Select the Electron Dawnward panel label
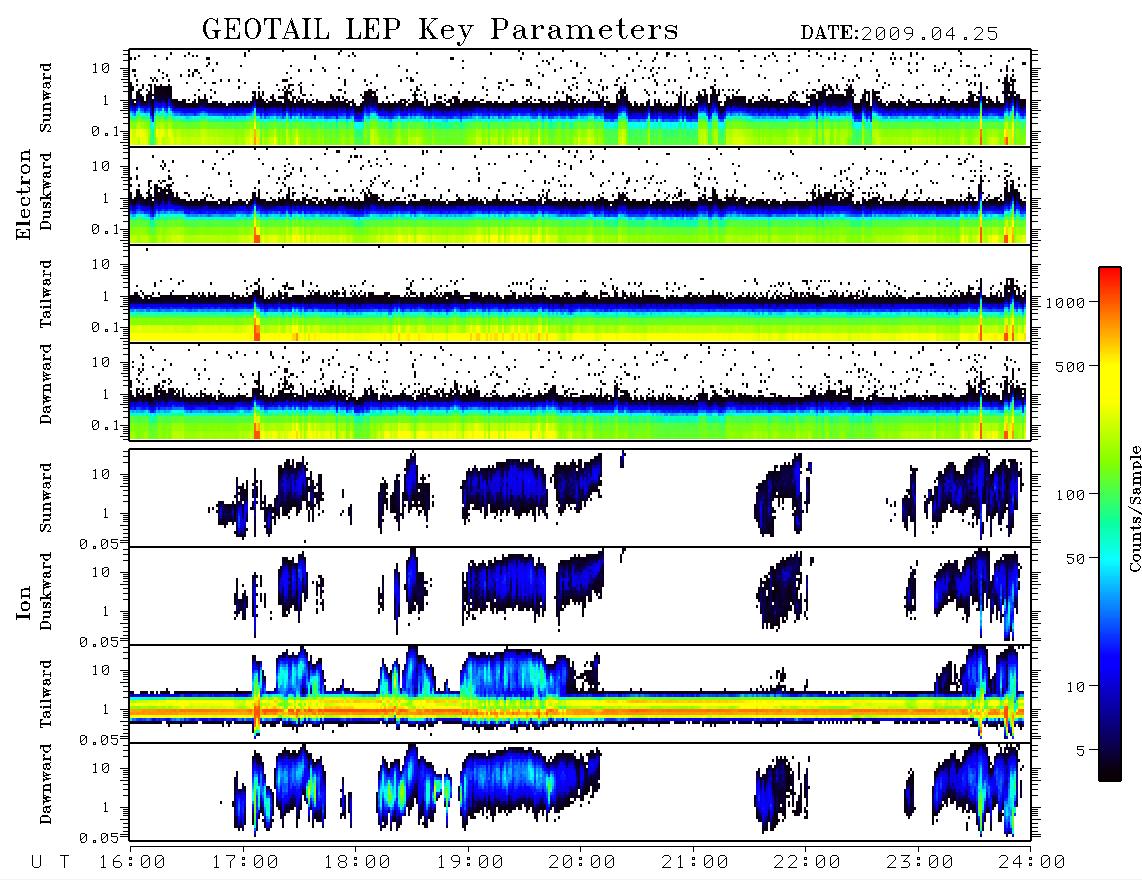Viewport: 1142px width, 880px height. tap(45, 384)
